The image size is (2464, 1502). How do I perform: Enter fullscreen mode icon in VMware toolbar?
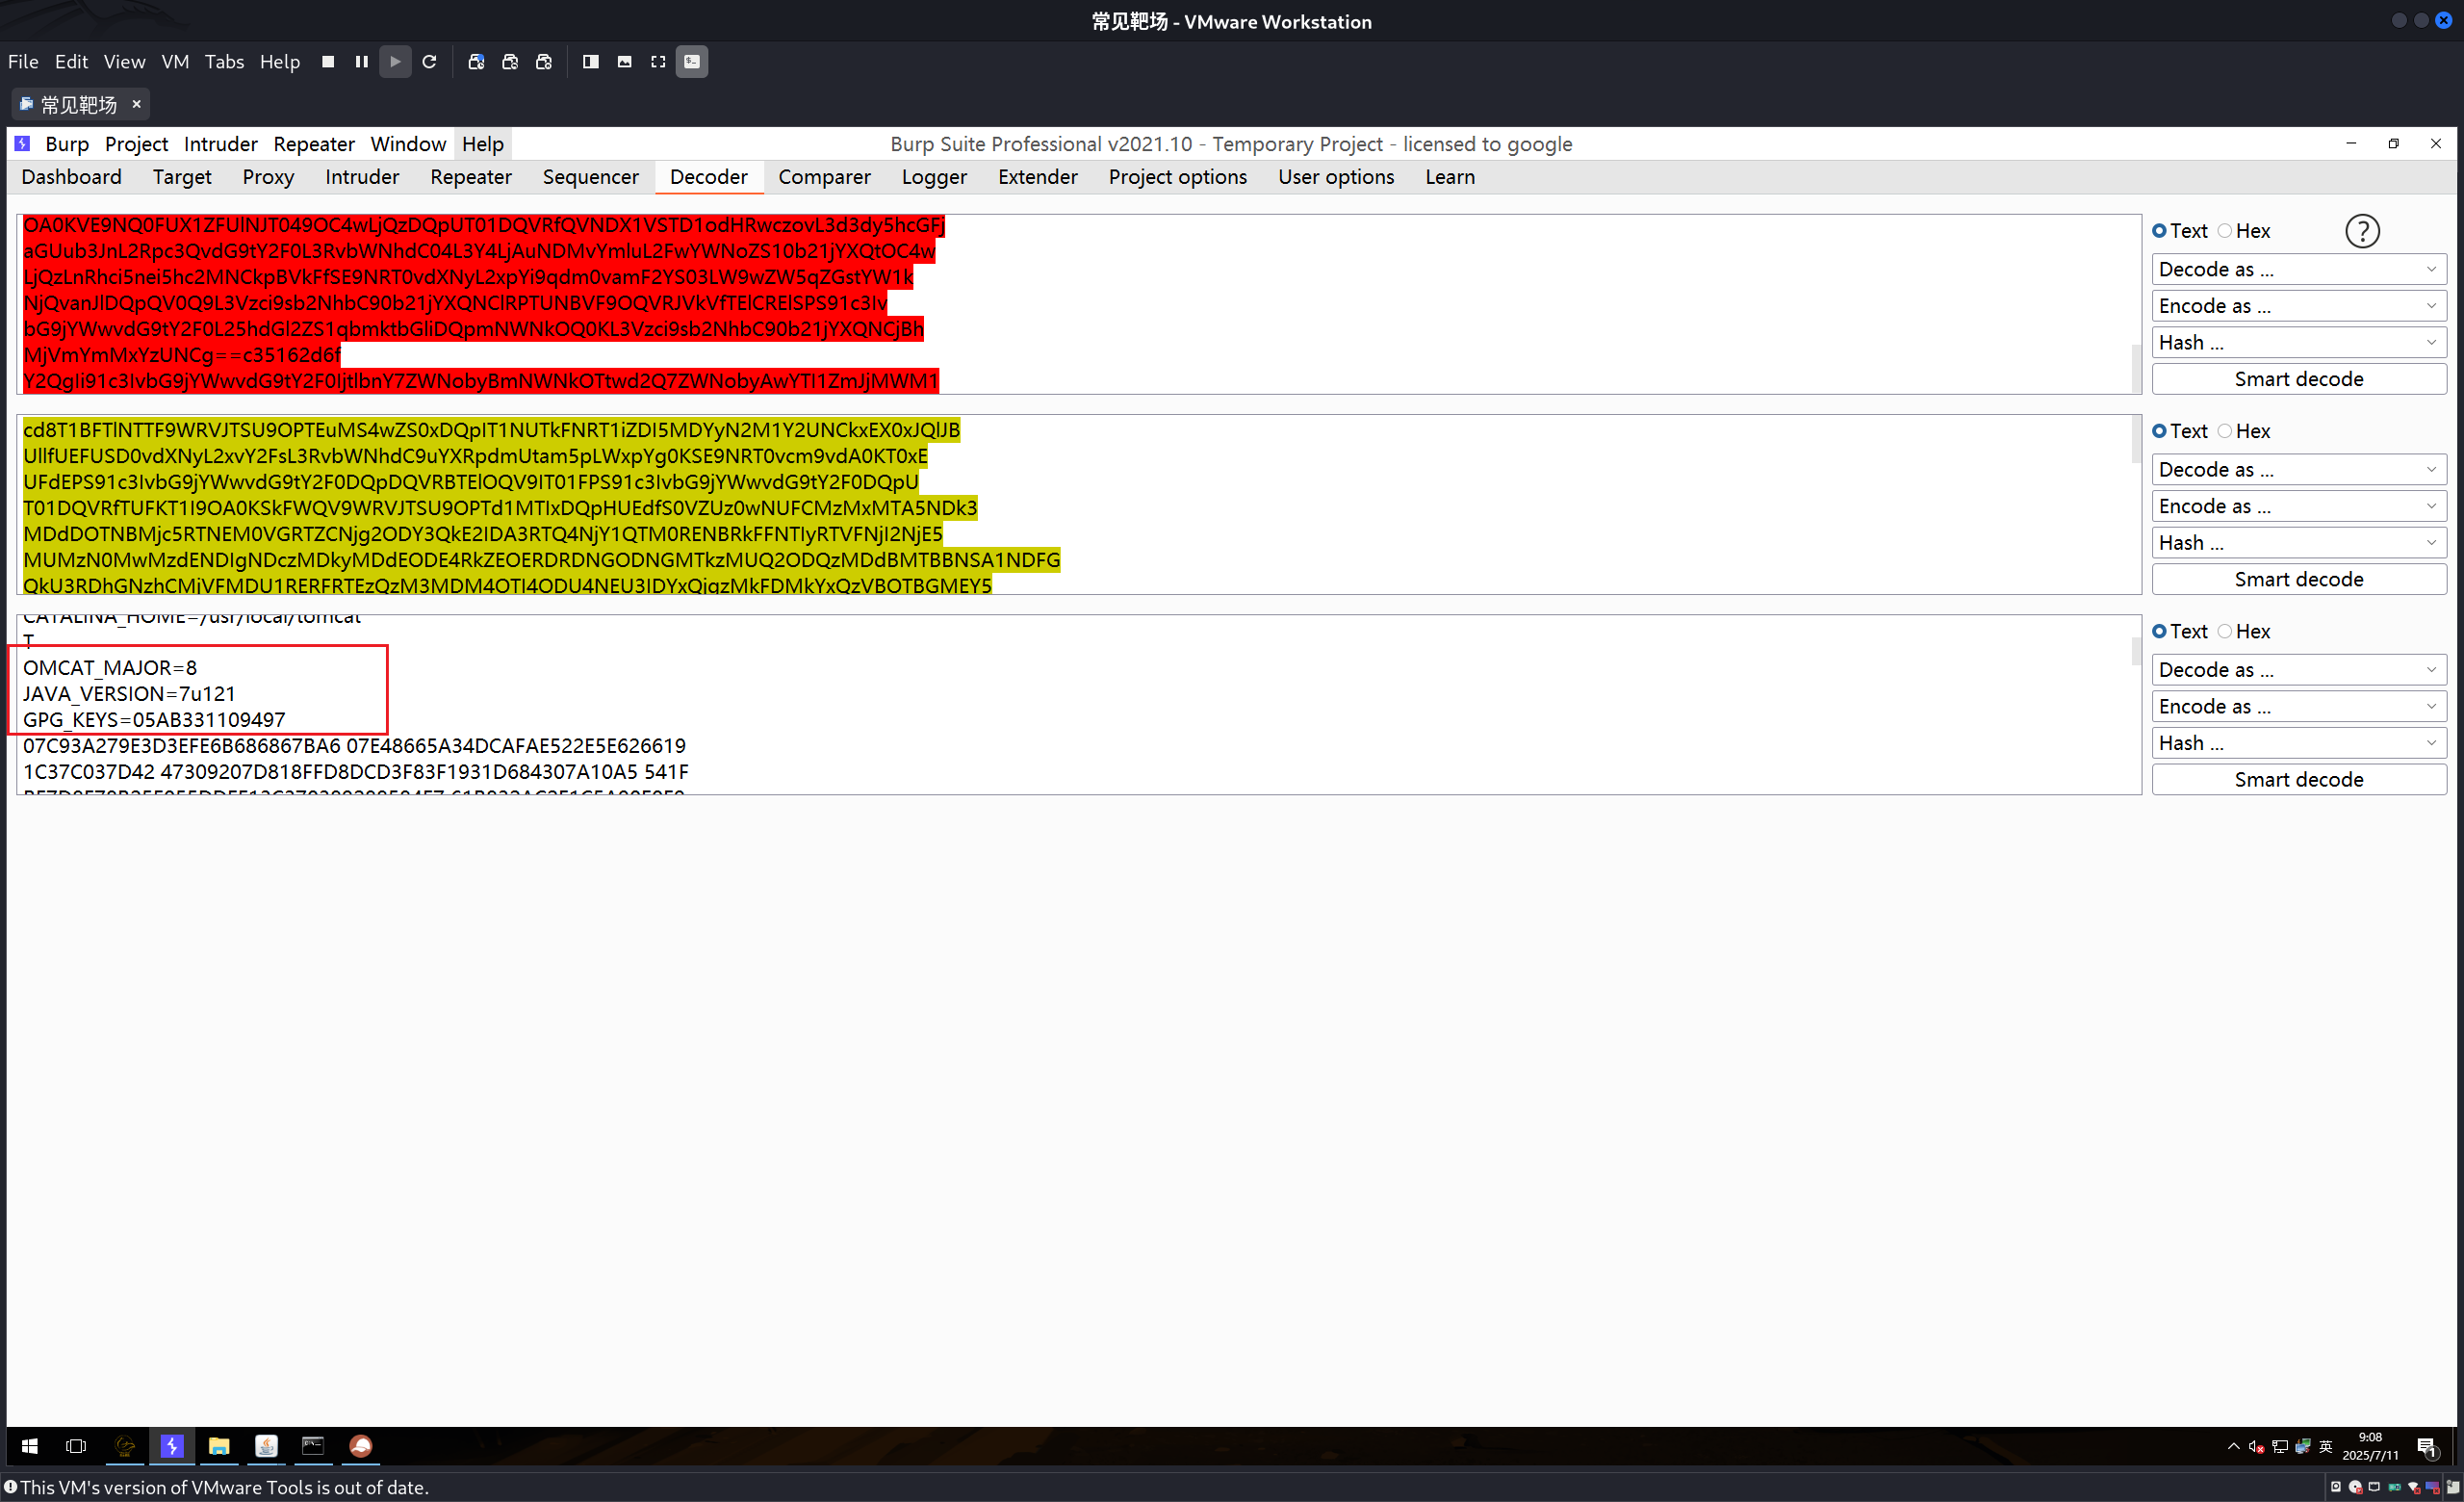[x=657, y=62]
